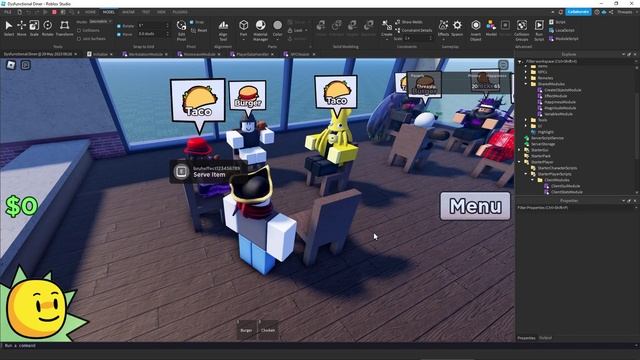Open the FILE menu
The height and width of the screenshot is (360, 640).
point(8,12)
